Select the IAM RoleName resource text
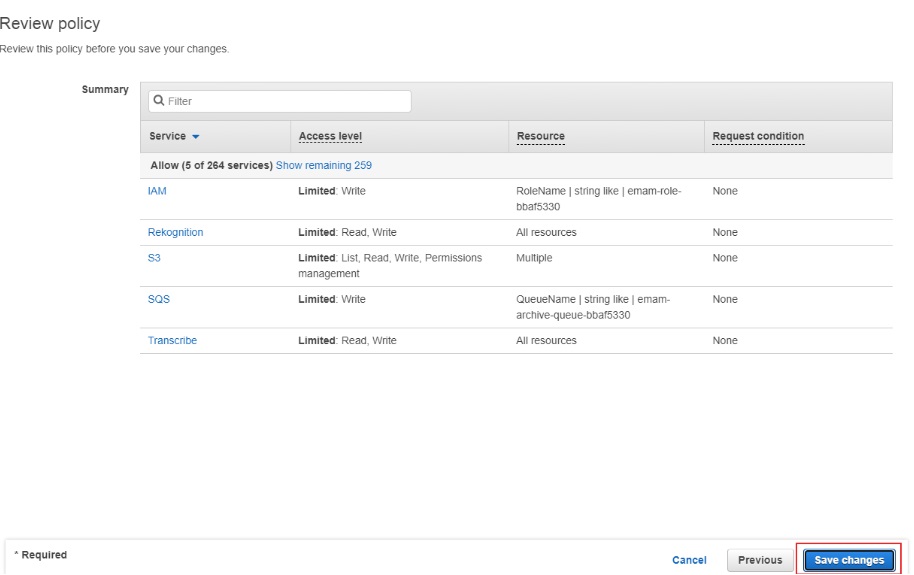Image resolution: width=914 pixels, height=575 pixels. 599,199
